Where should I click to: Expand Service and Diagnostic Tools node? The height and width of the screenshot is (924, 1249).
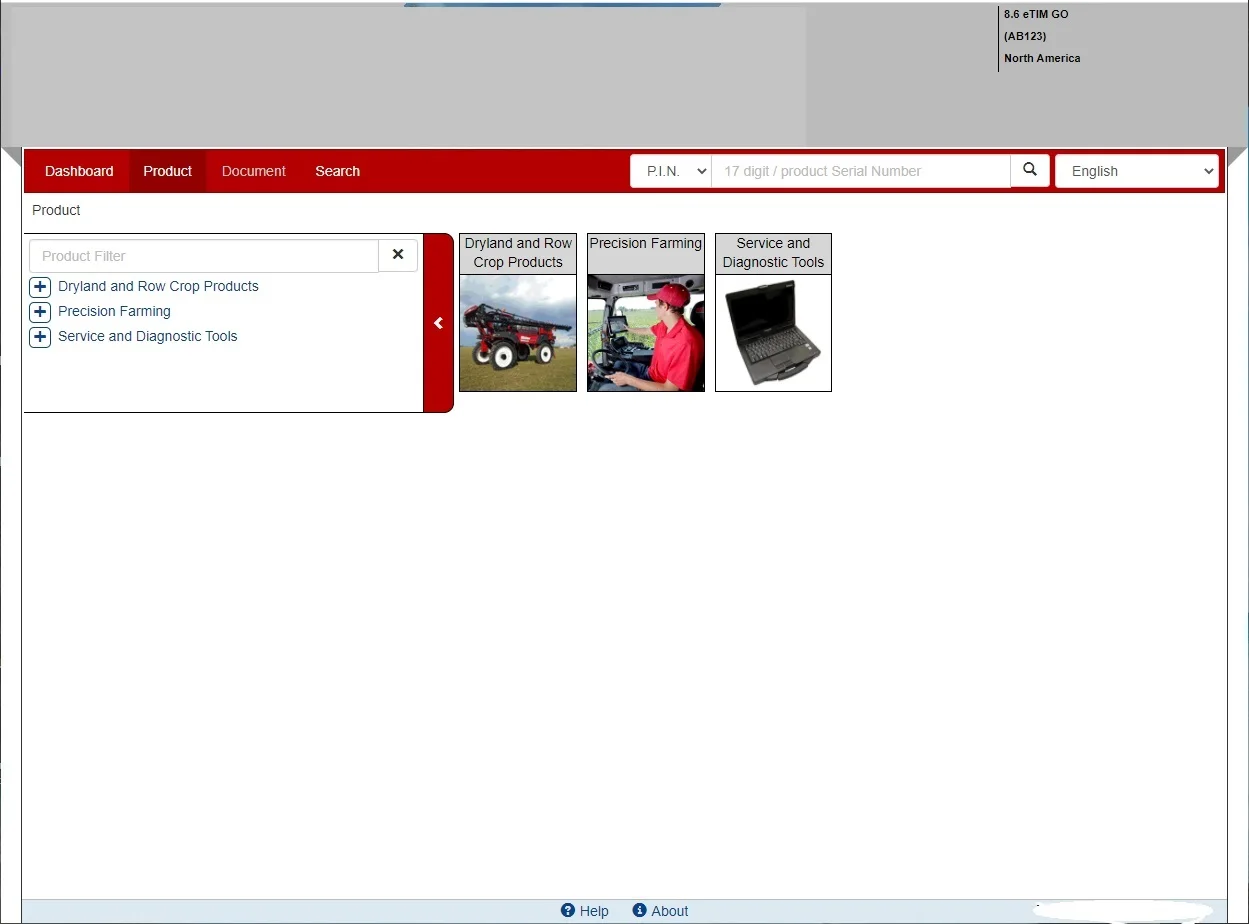click(x=40, y=337)
